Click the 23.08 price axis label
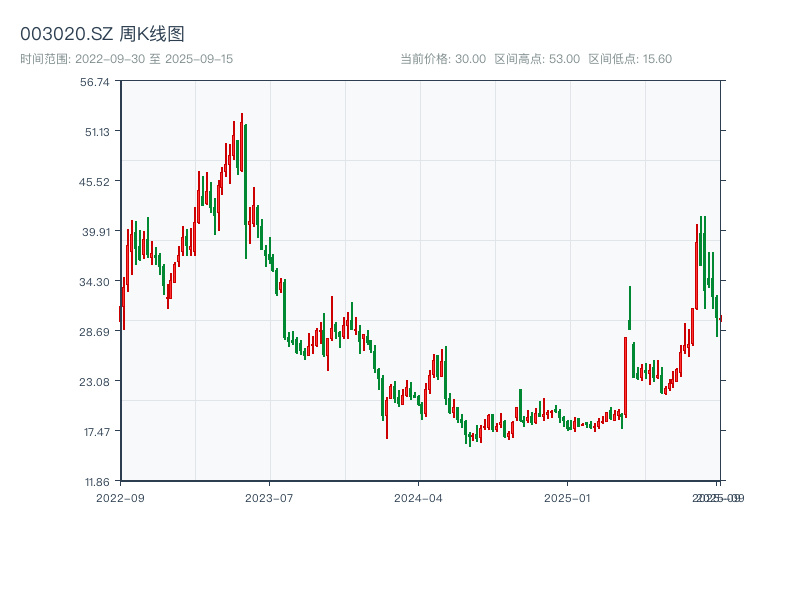 click(x=95, y=381)
